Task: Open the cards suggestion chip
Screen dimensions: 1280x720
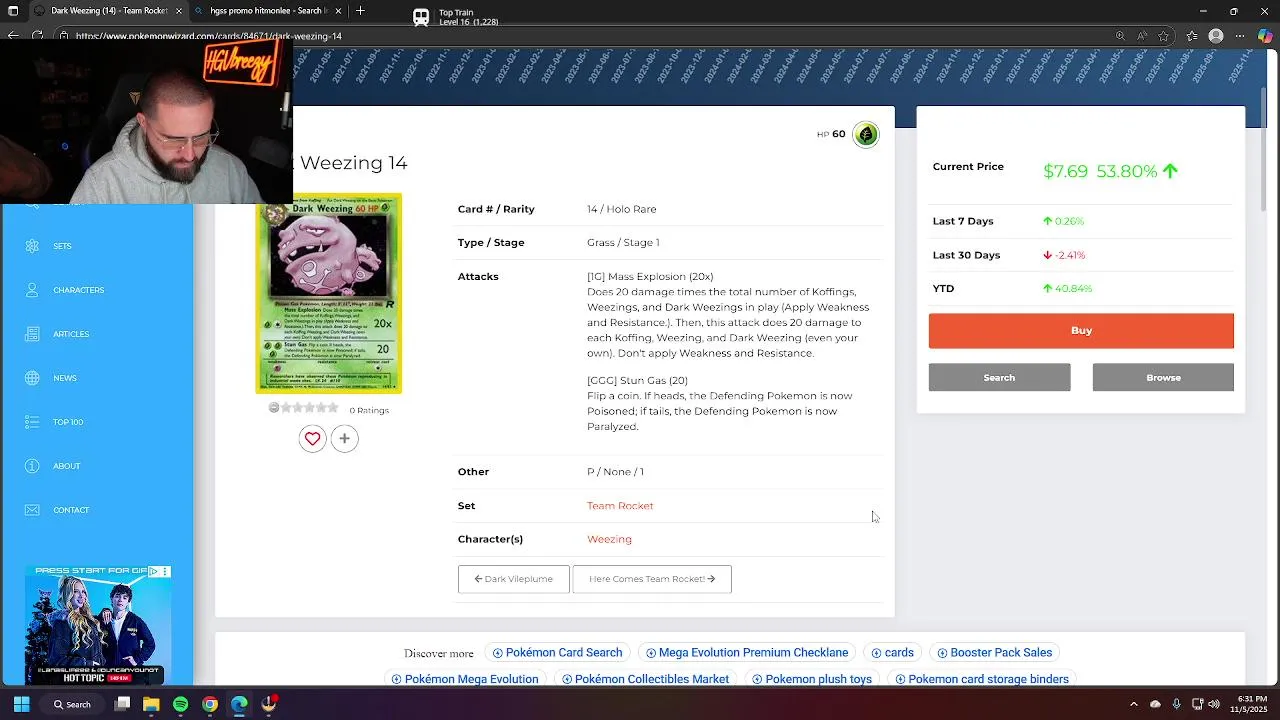Action: click(892, 653)
